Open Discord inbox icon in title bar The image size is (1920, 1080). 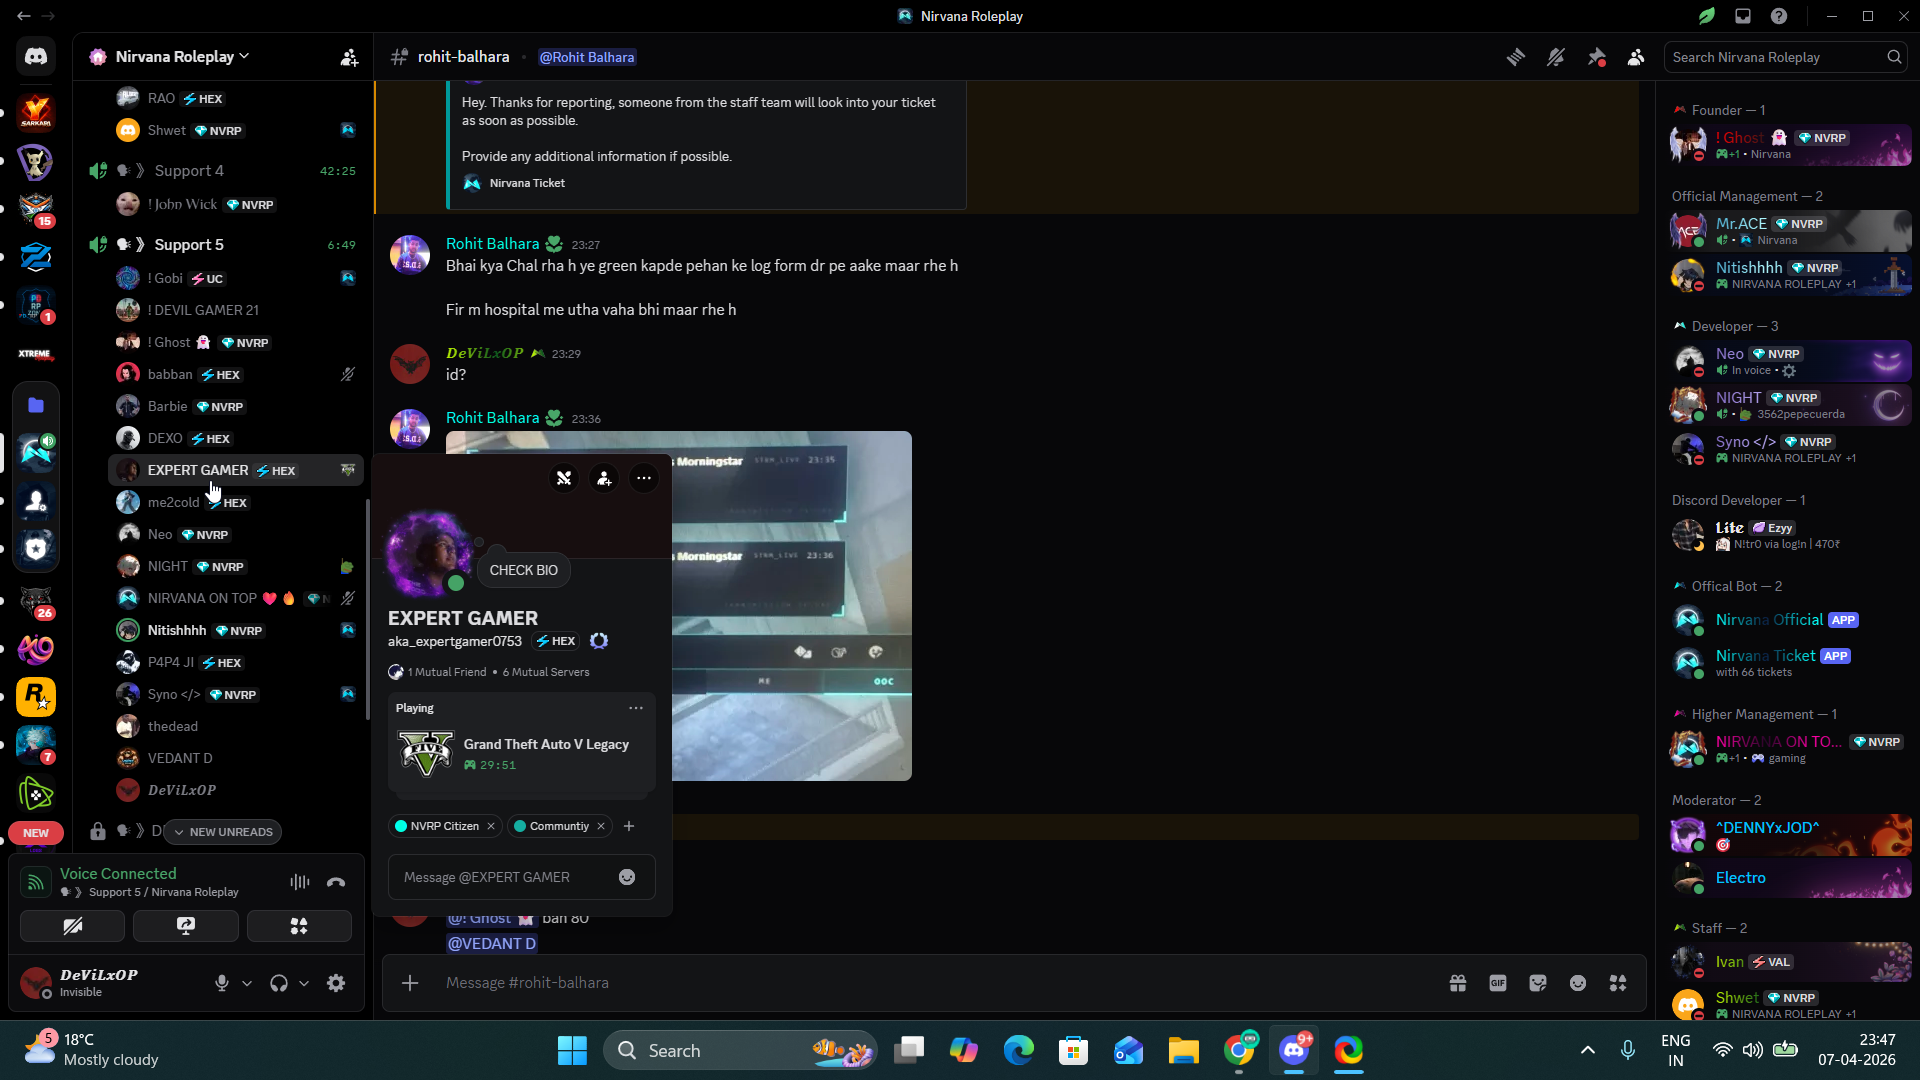1743,16
